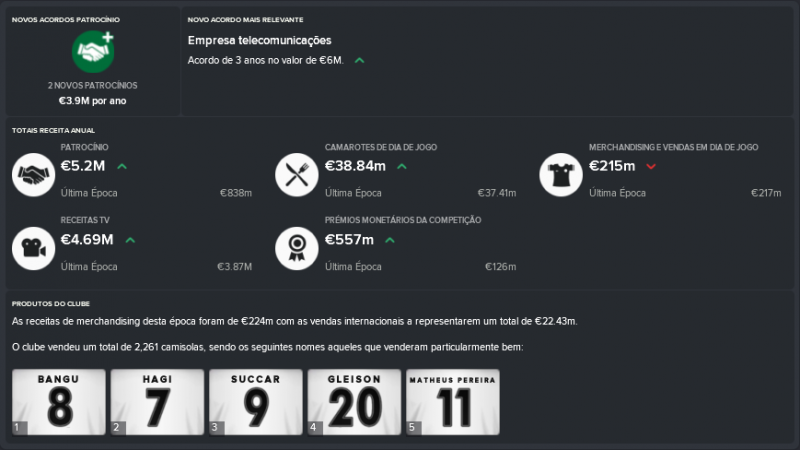Select the Gleison number 20 shirt

coord(354,402)
